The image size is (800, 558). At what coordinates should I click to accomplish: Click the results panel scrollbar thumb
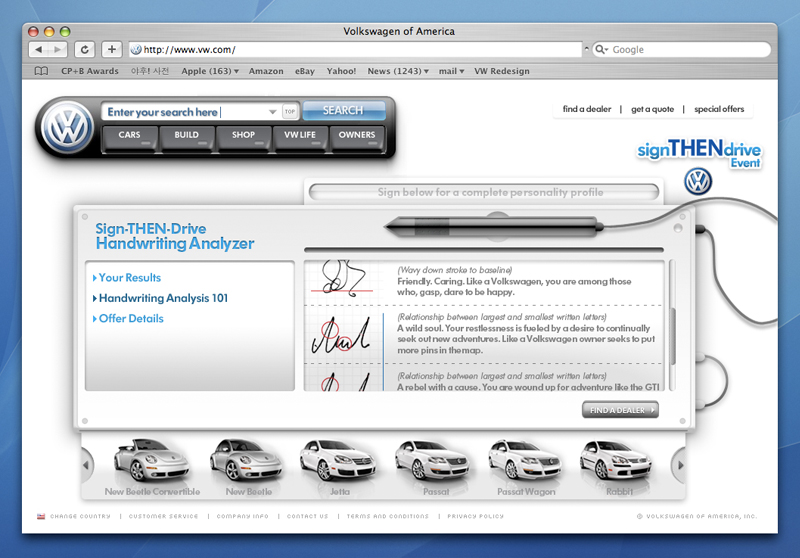pyautogui.click(x=672, y=336)
